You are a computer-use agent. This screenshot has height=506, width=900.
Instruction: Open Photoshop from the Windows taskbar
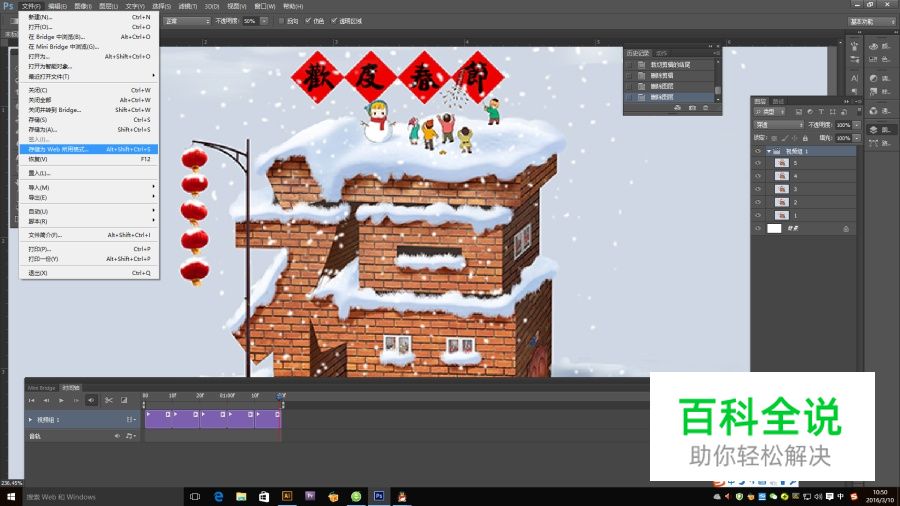tap(379, 496)
